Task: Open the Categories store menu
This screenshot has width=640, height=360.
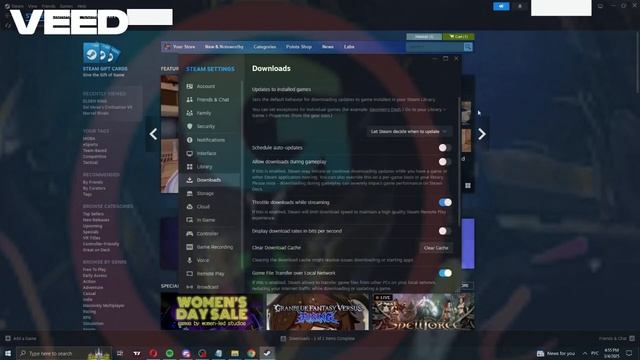Action: [264, 47]
